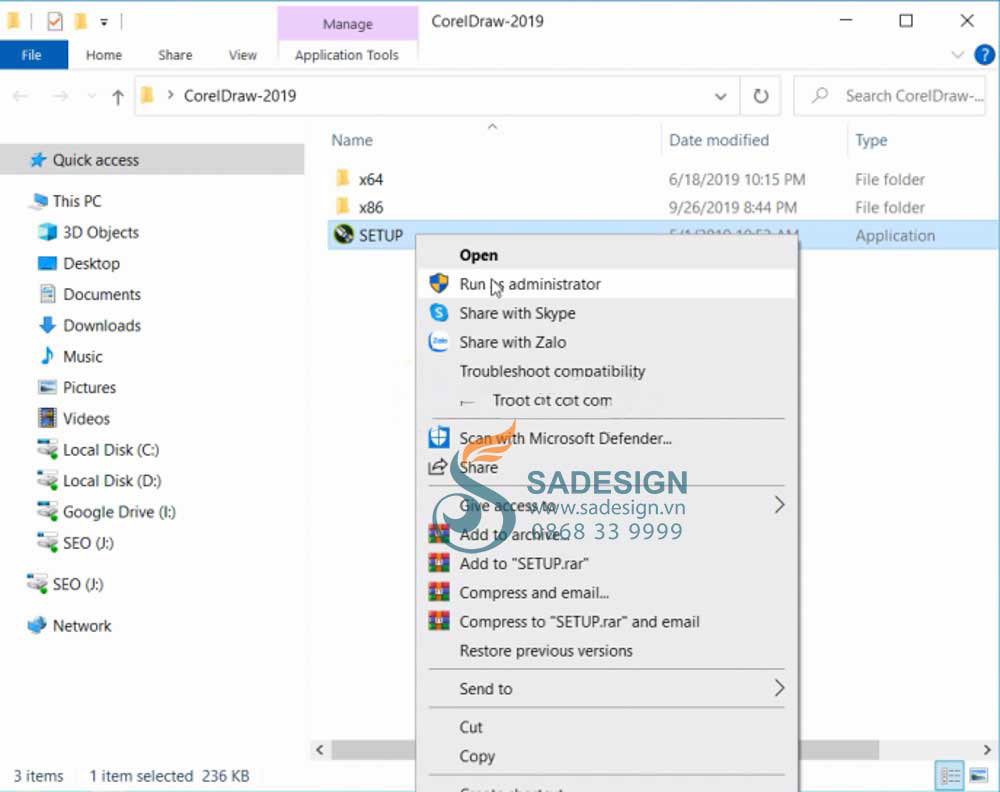
Task: Click the Properties checkmark icon in the title bar
Action: click(x=55, y=22)
